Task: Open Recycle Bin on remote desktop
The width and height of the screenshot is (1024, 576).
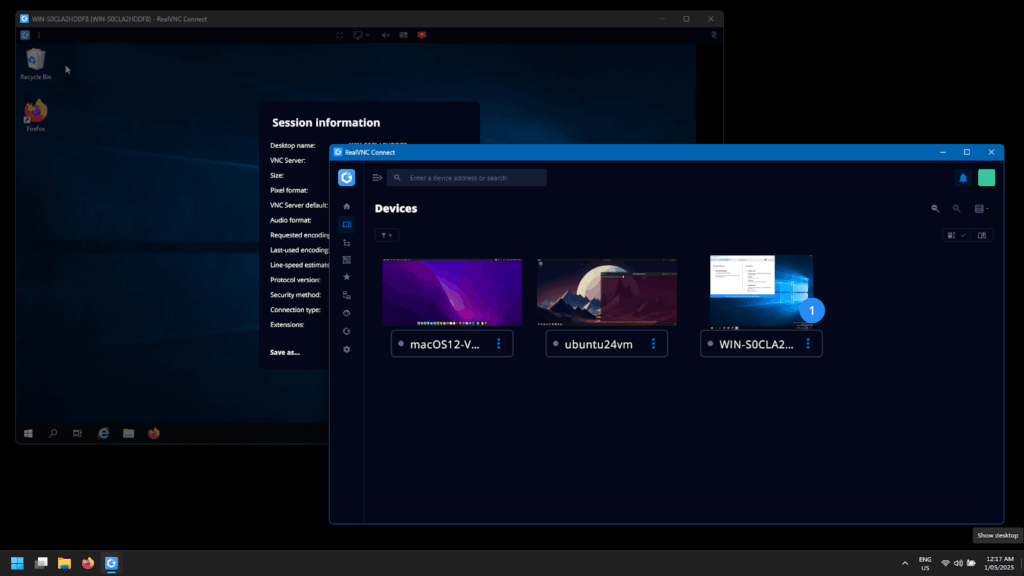Action: pos(36,65)
